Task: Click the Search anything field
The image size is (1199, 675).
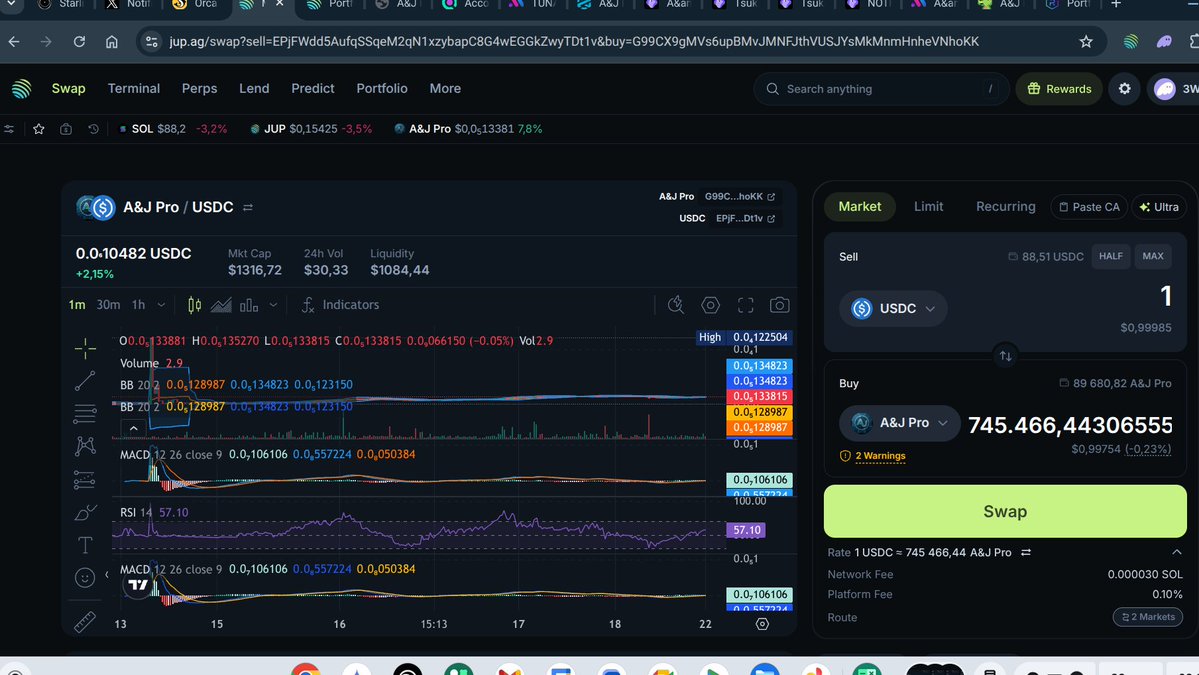Action: click(881, 89)
